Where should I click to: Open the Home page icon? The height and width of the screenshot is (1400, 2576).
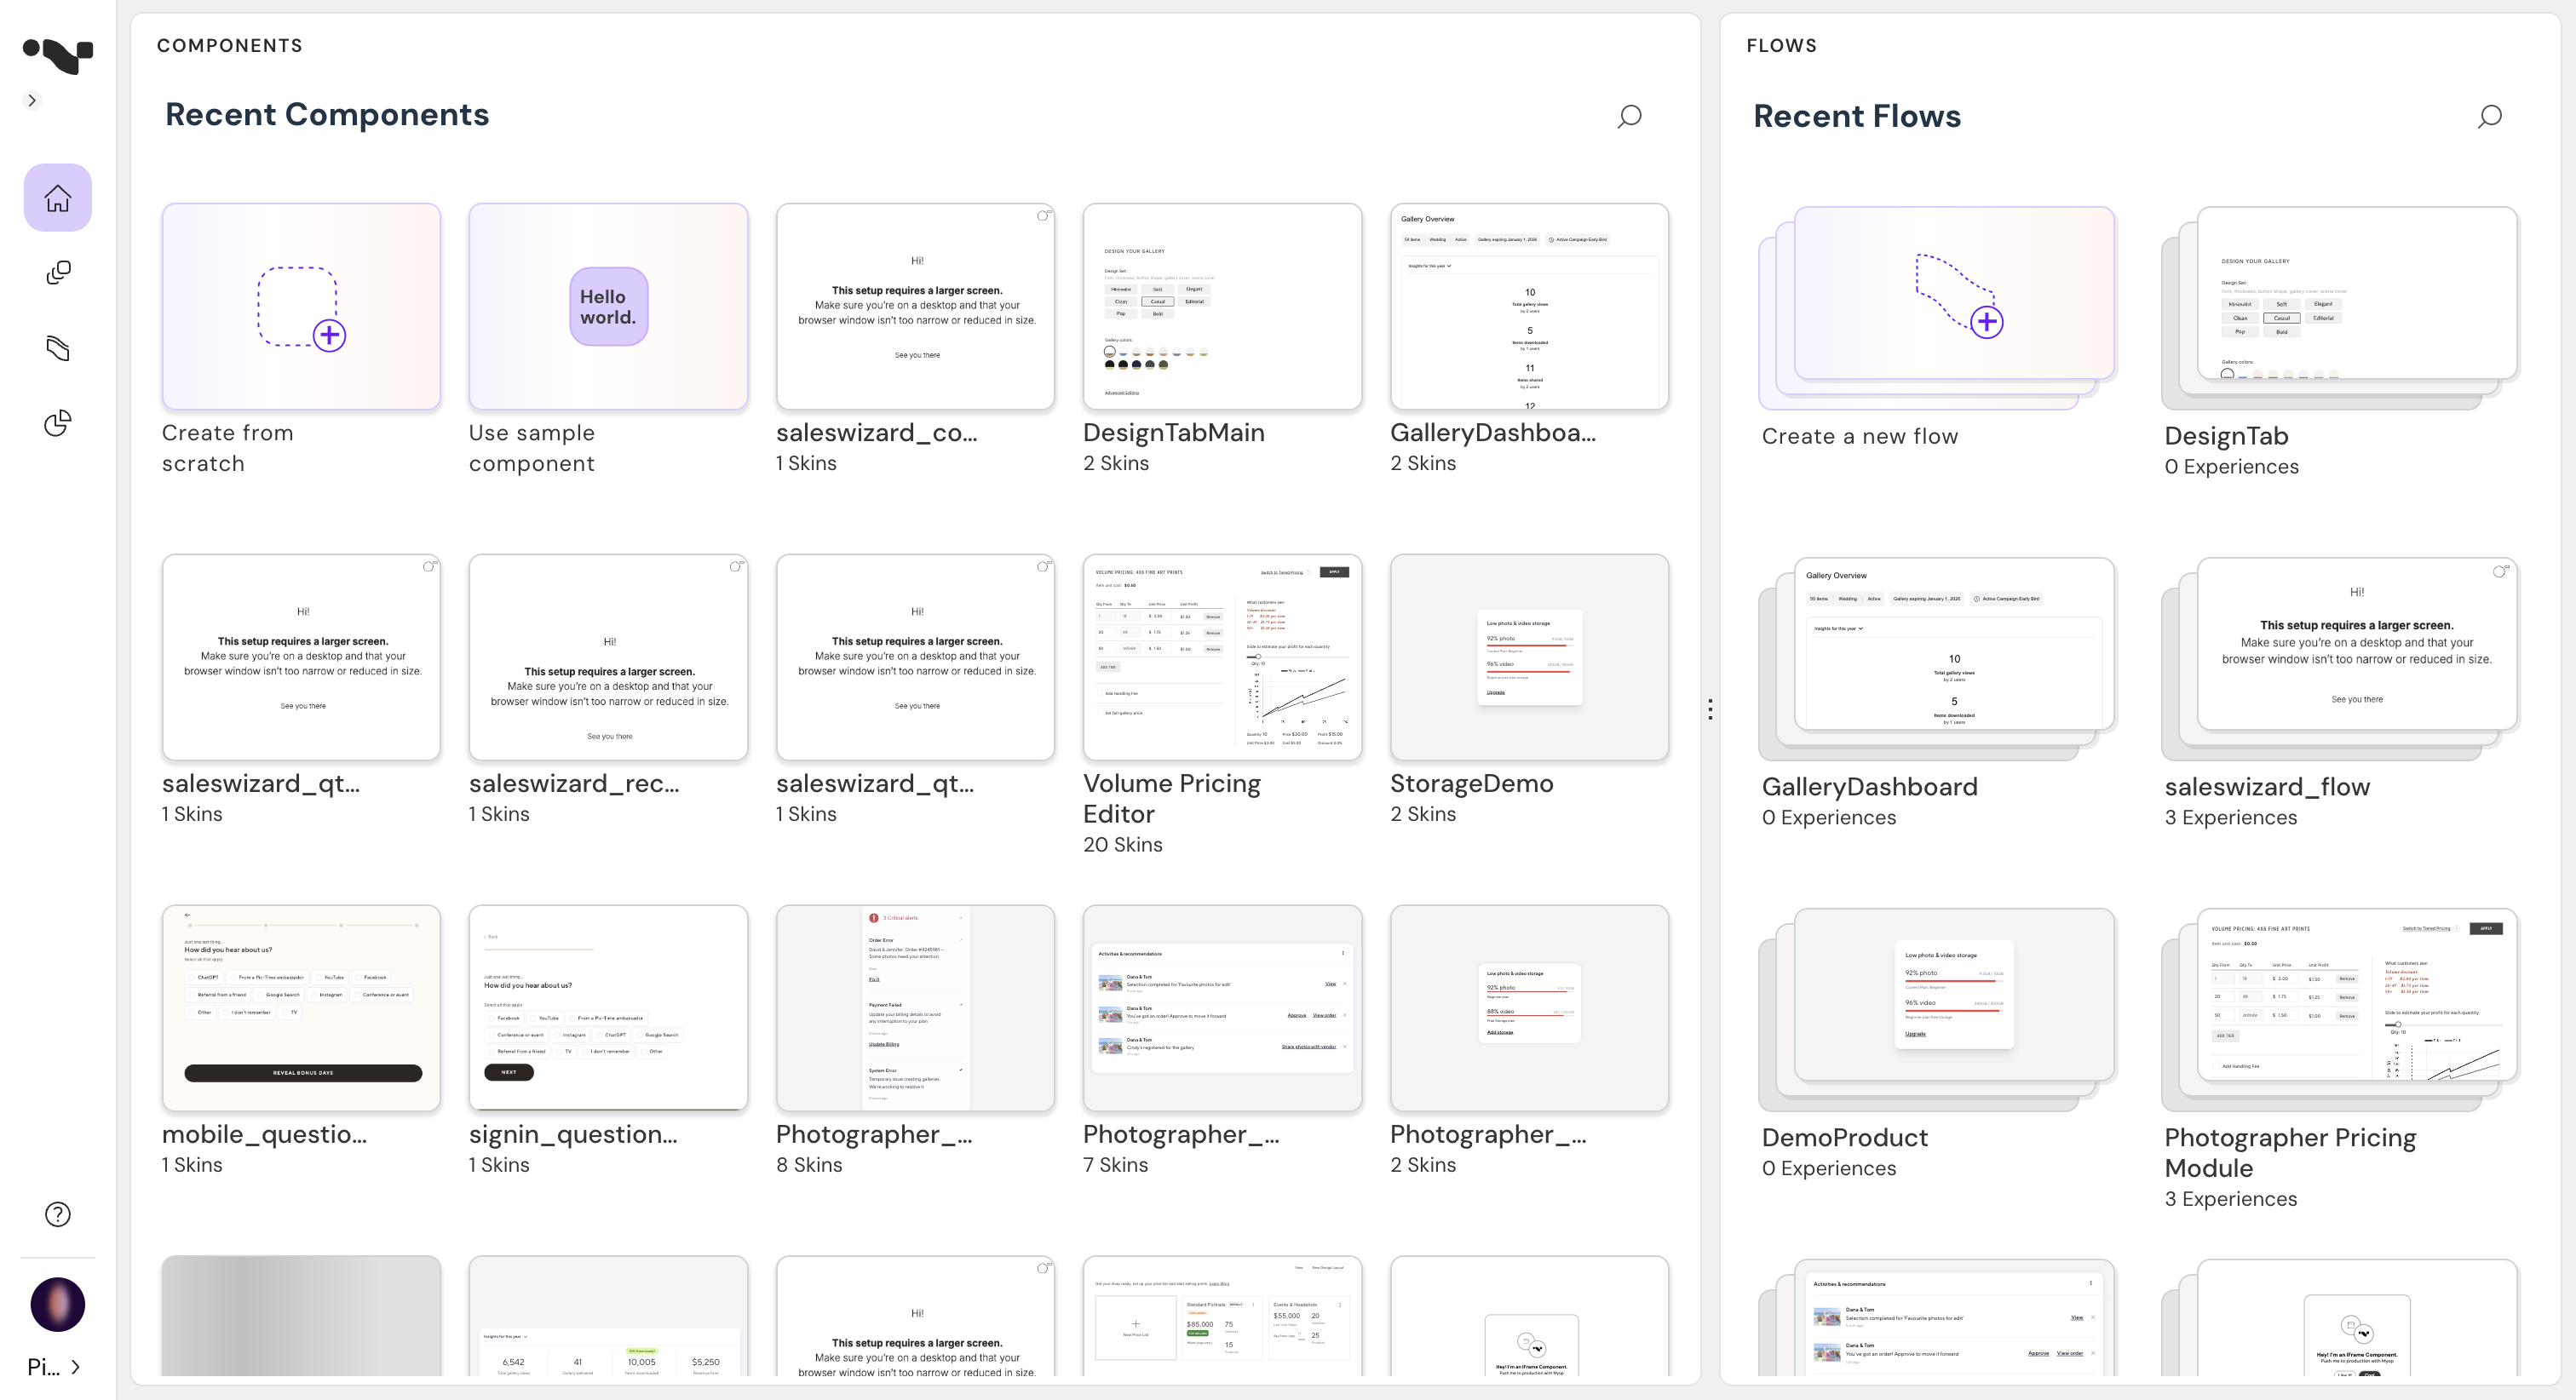[58, 198]
